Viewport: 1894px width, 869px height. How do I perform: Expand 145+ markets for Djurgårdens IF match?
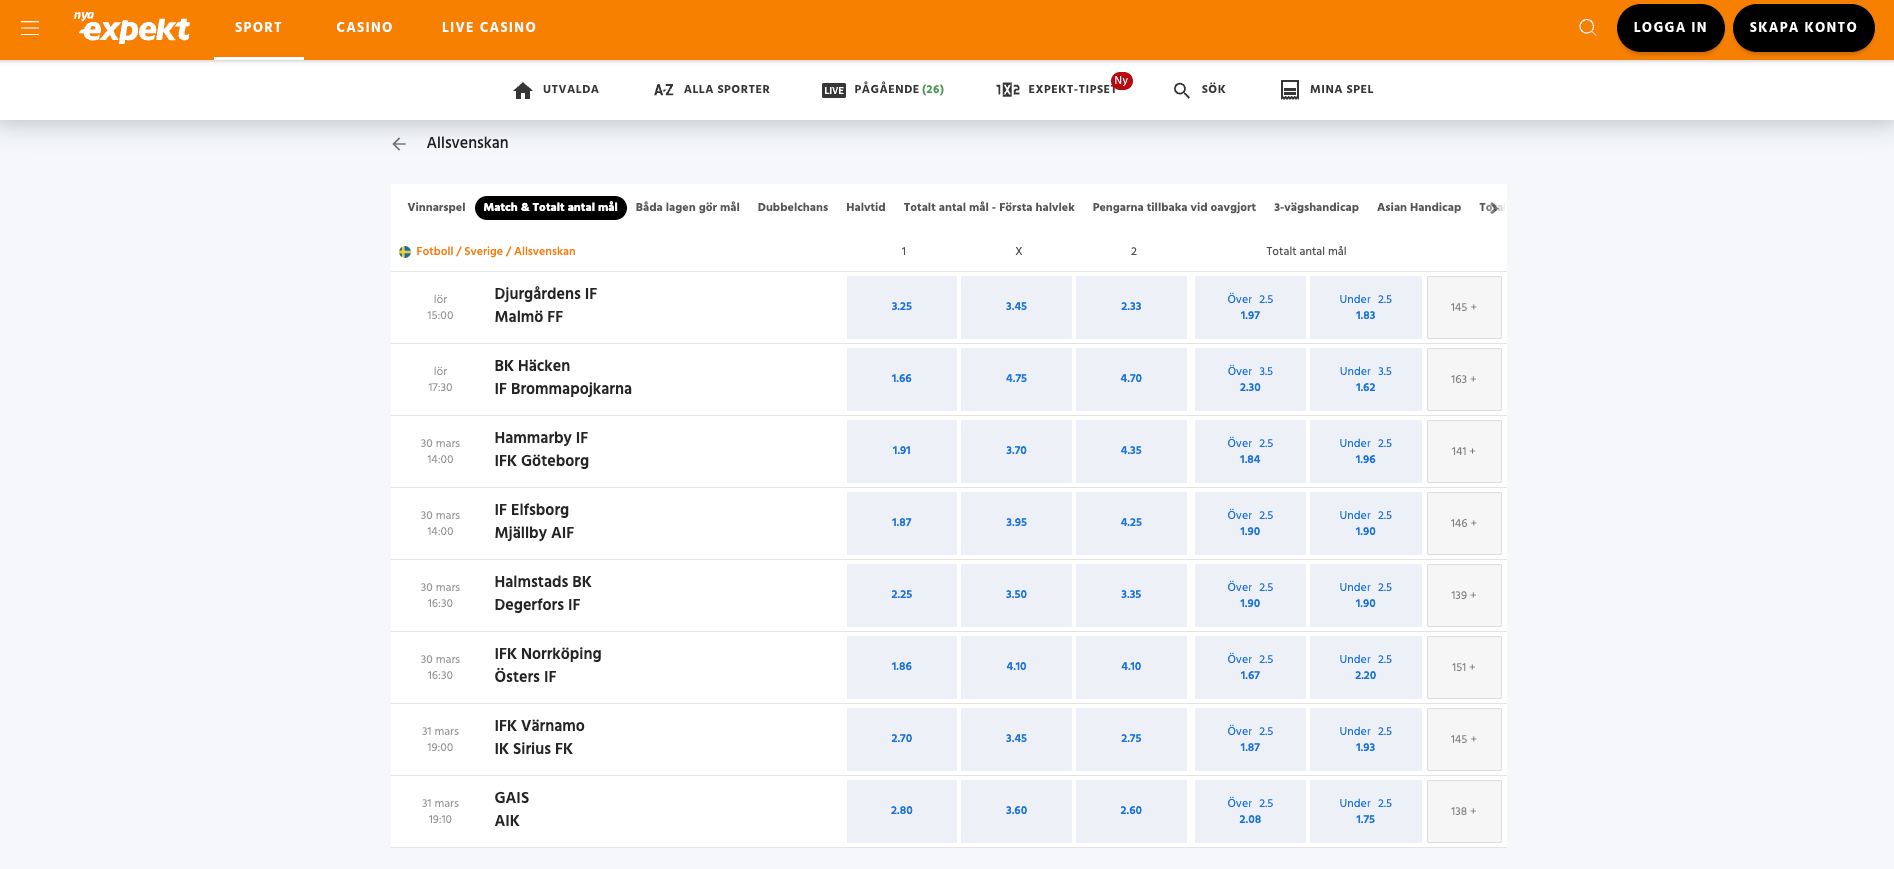(1464, 307)
